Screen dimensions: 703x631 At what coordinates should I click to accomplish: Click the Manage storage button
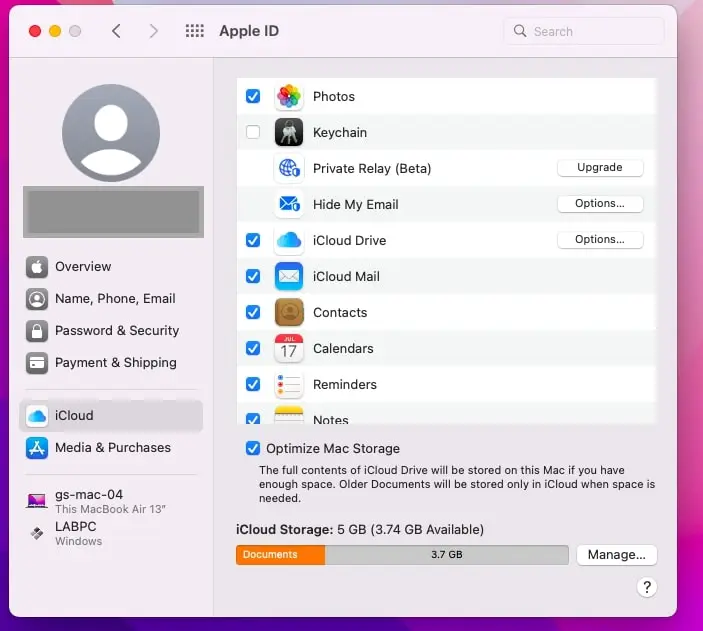tap(616, 555)
